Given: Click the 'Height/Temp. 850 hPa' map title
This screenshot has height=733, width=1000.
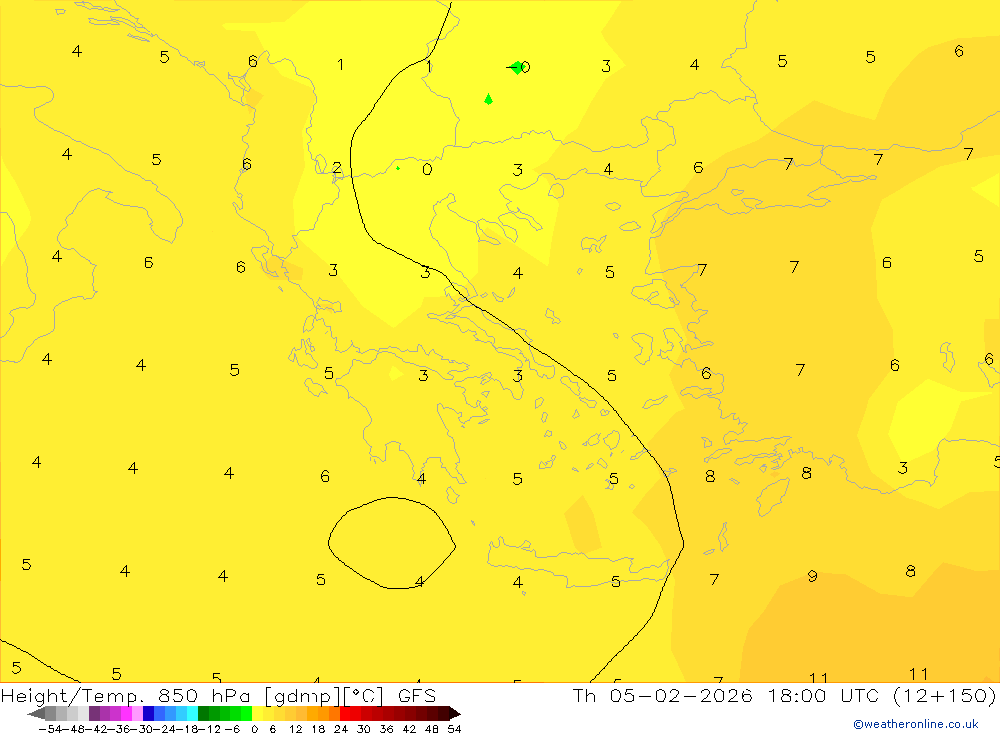Looking at the screenshot, I should tap(125, 696).
